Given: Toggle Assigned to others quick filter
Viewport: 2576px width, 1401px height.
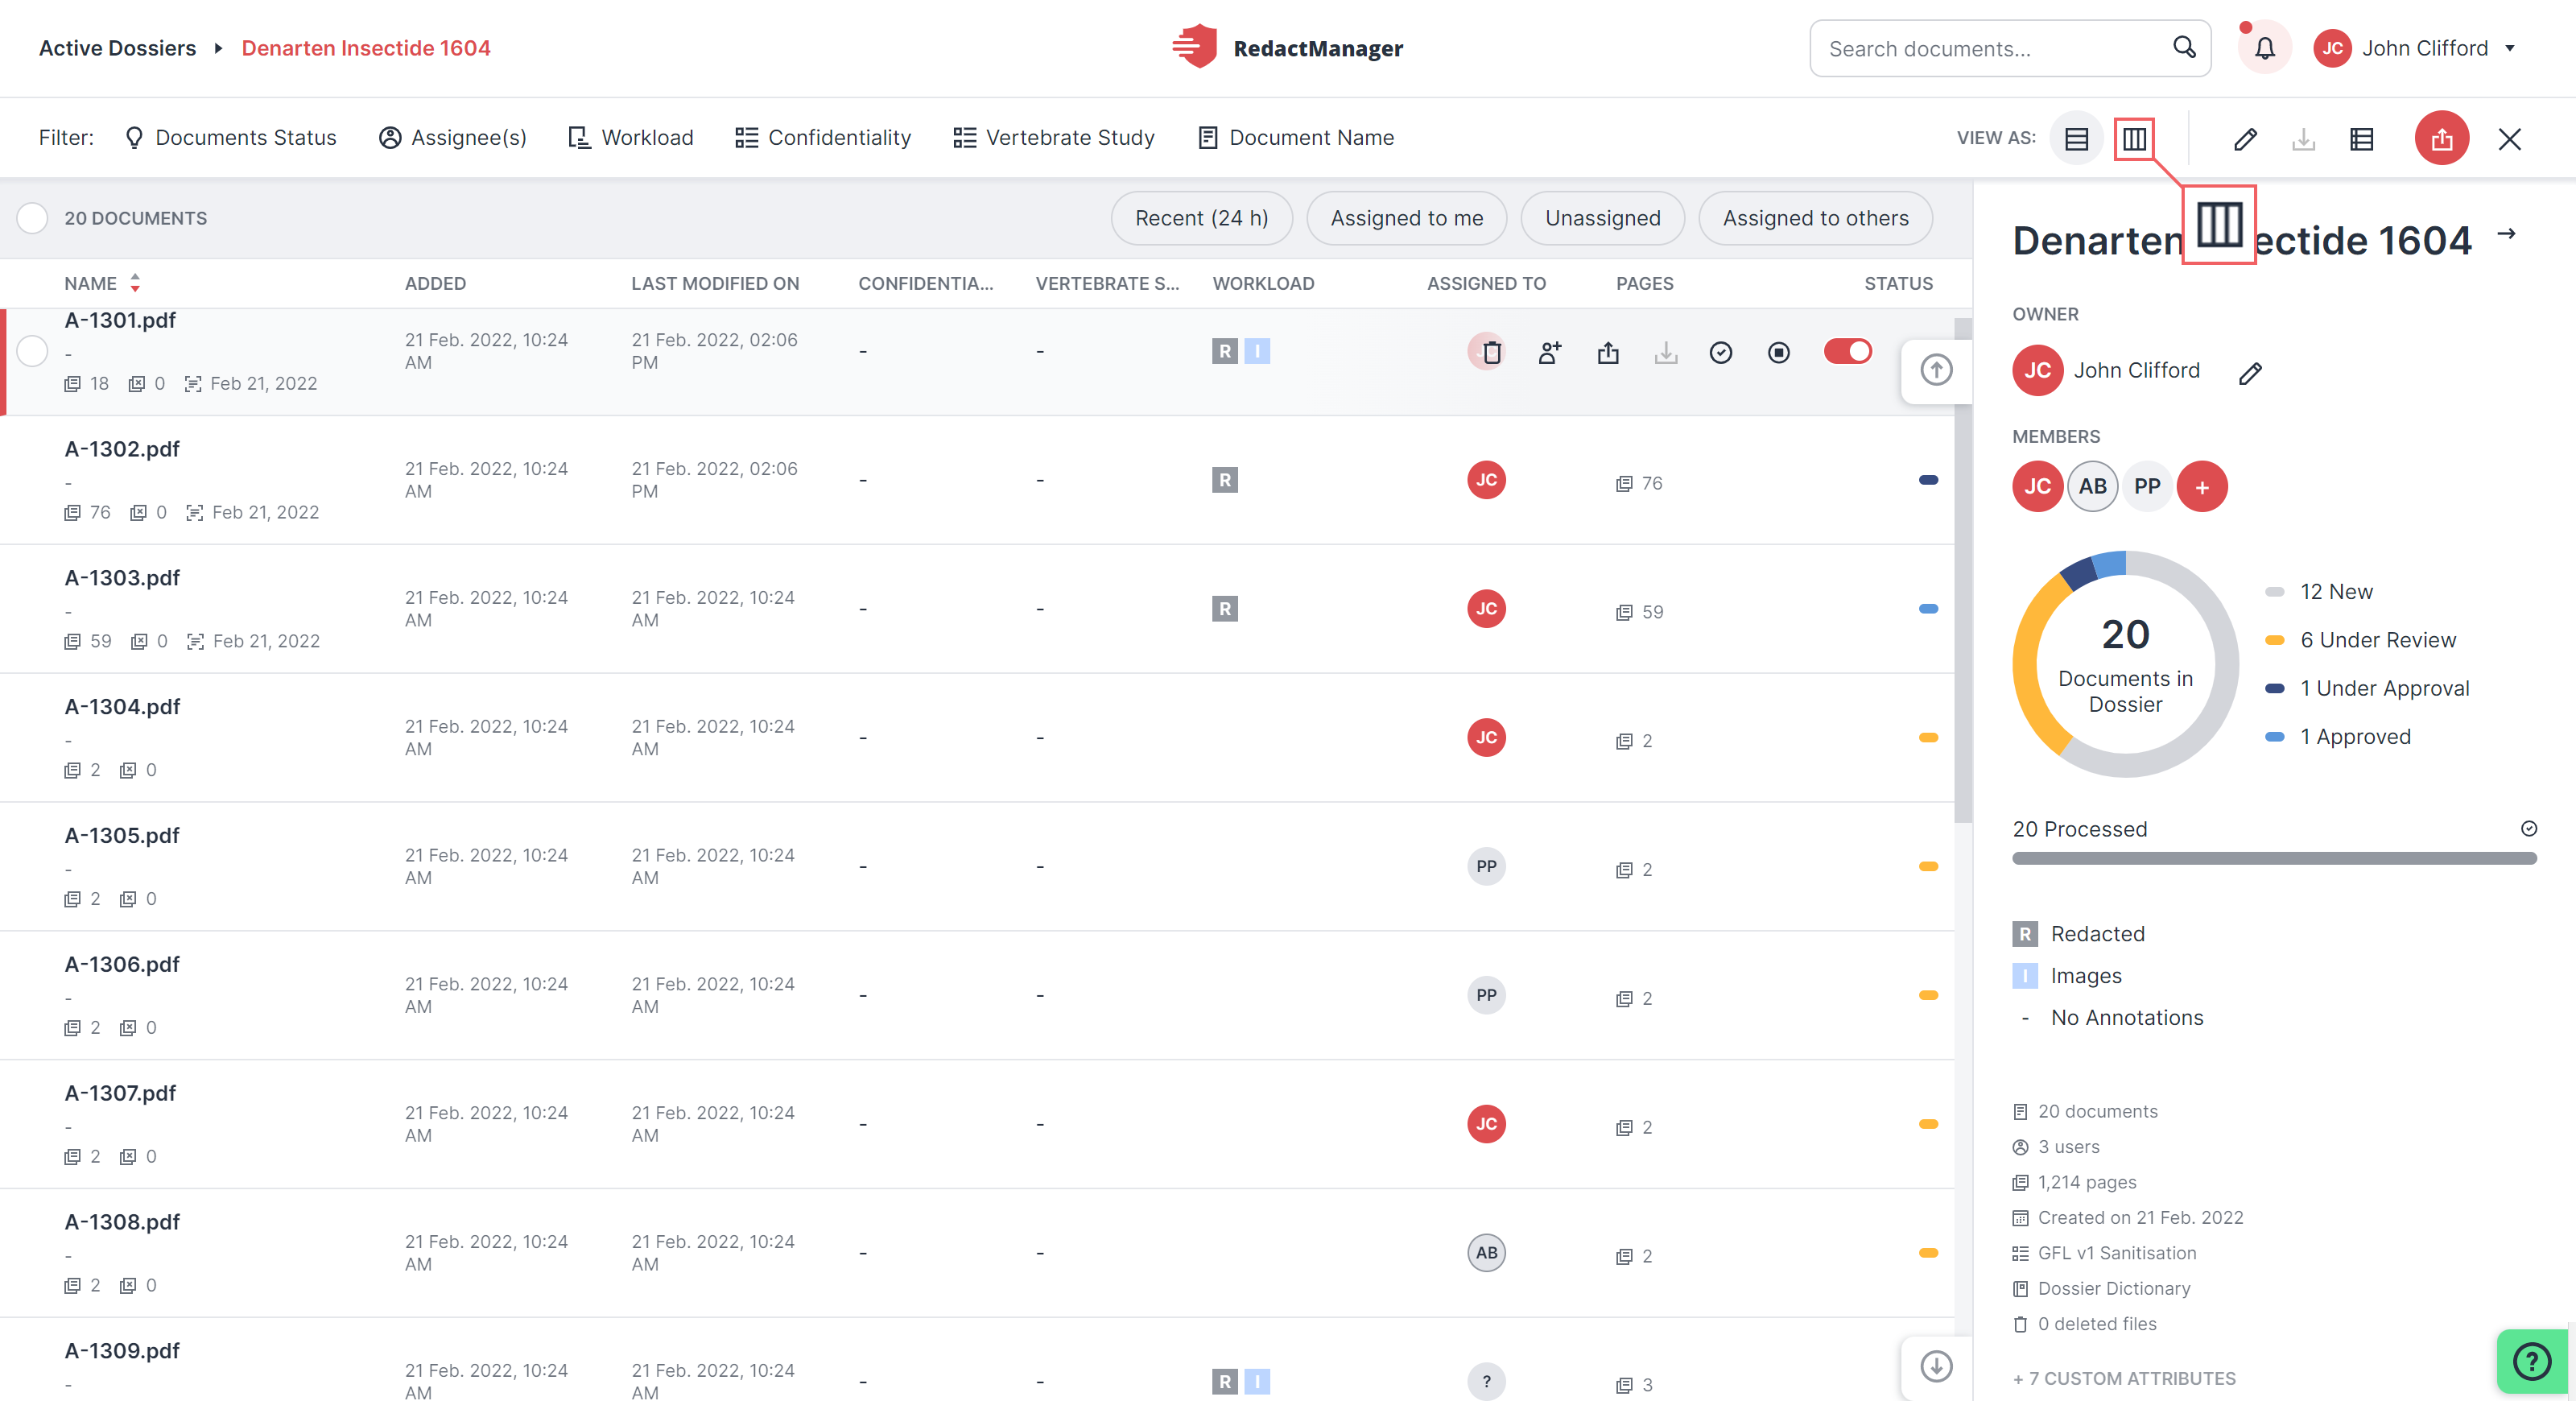Looking at the screenshot, I should tap(1815, 218).
